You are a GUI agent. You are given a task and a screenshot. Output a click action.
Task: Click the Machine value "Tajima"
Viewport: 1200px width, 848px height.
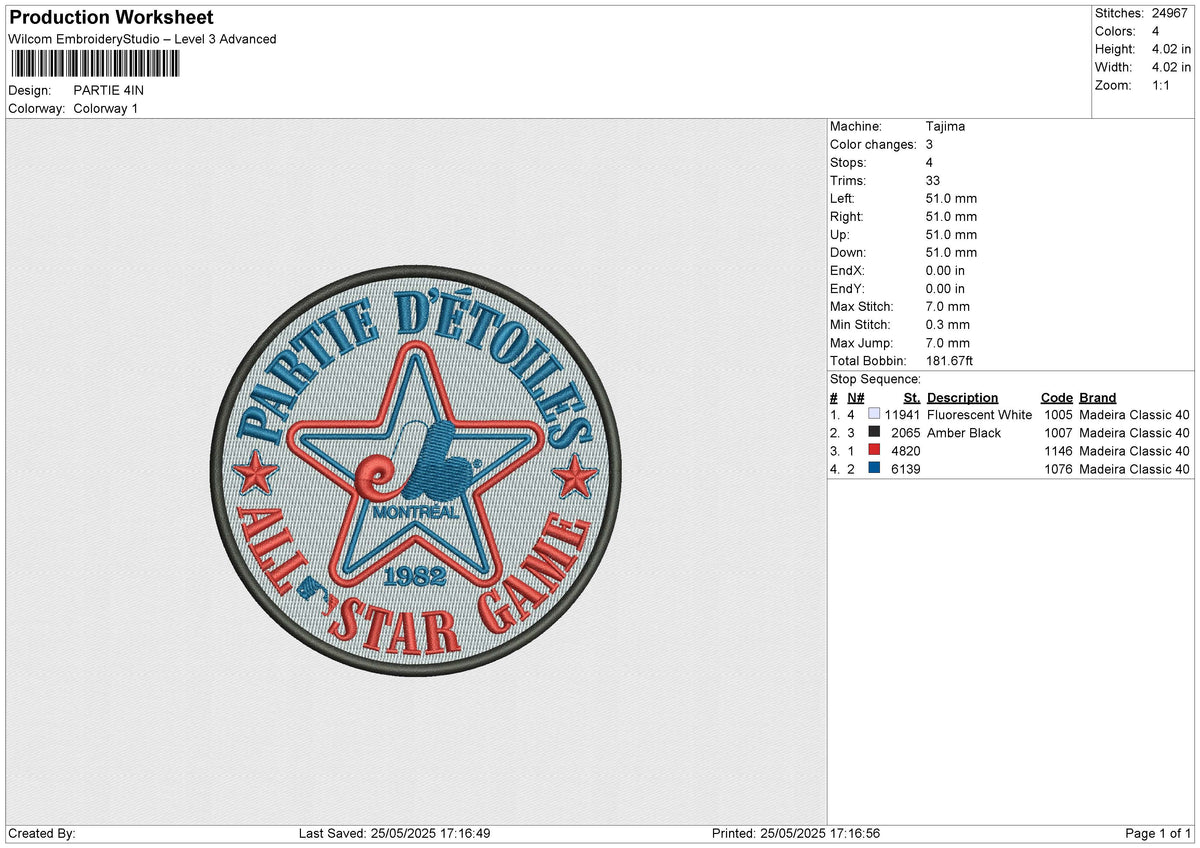click(x=945, y=127)
